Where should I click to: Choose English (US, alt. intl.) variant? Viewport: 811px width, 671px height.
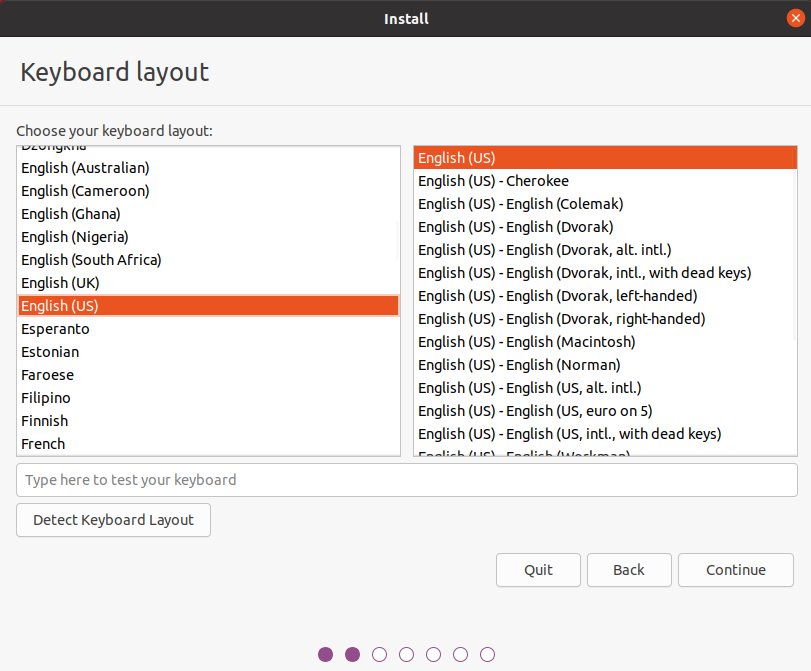[529, 388]
